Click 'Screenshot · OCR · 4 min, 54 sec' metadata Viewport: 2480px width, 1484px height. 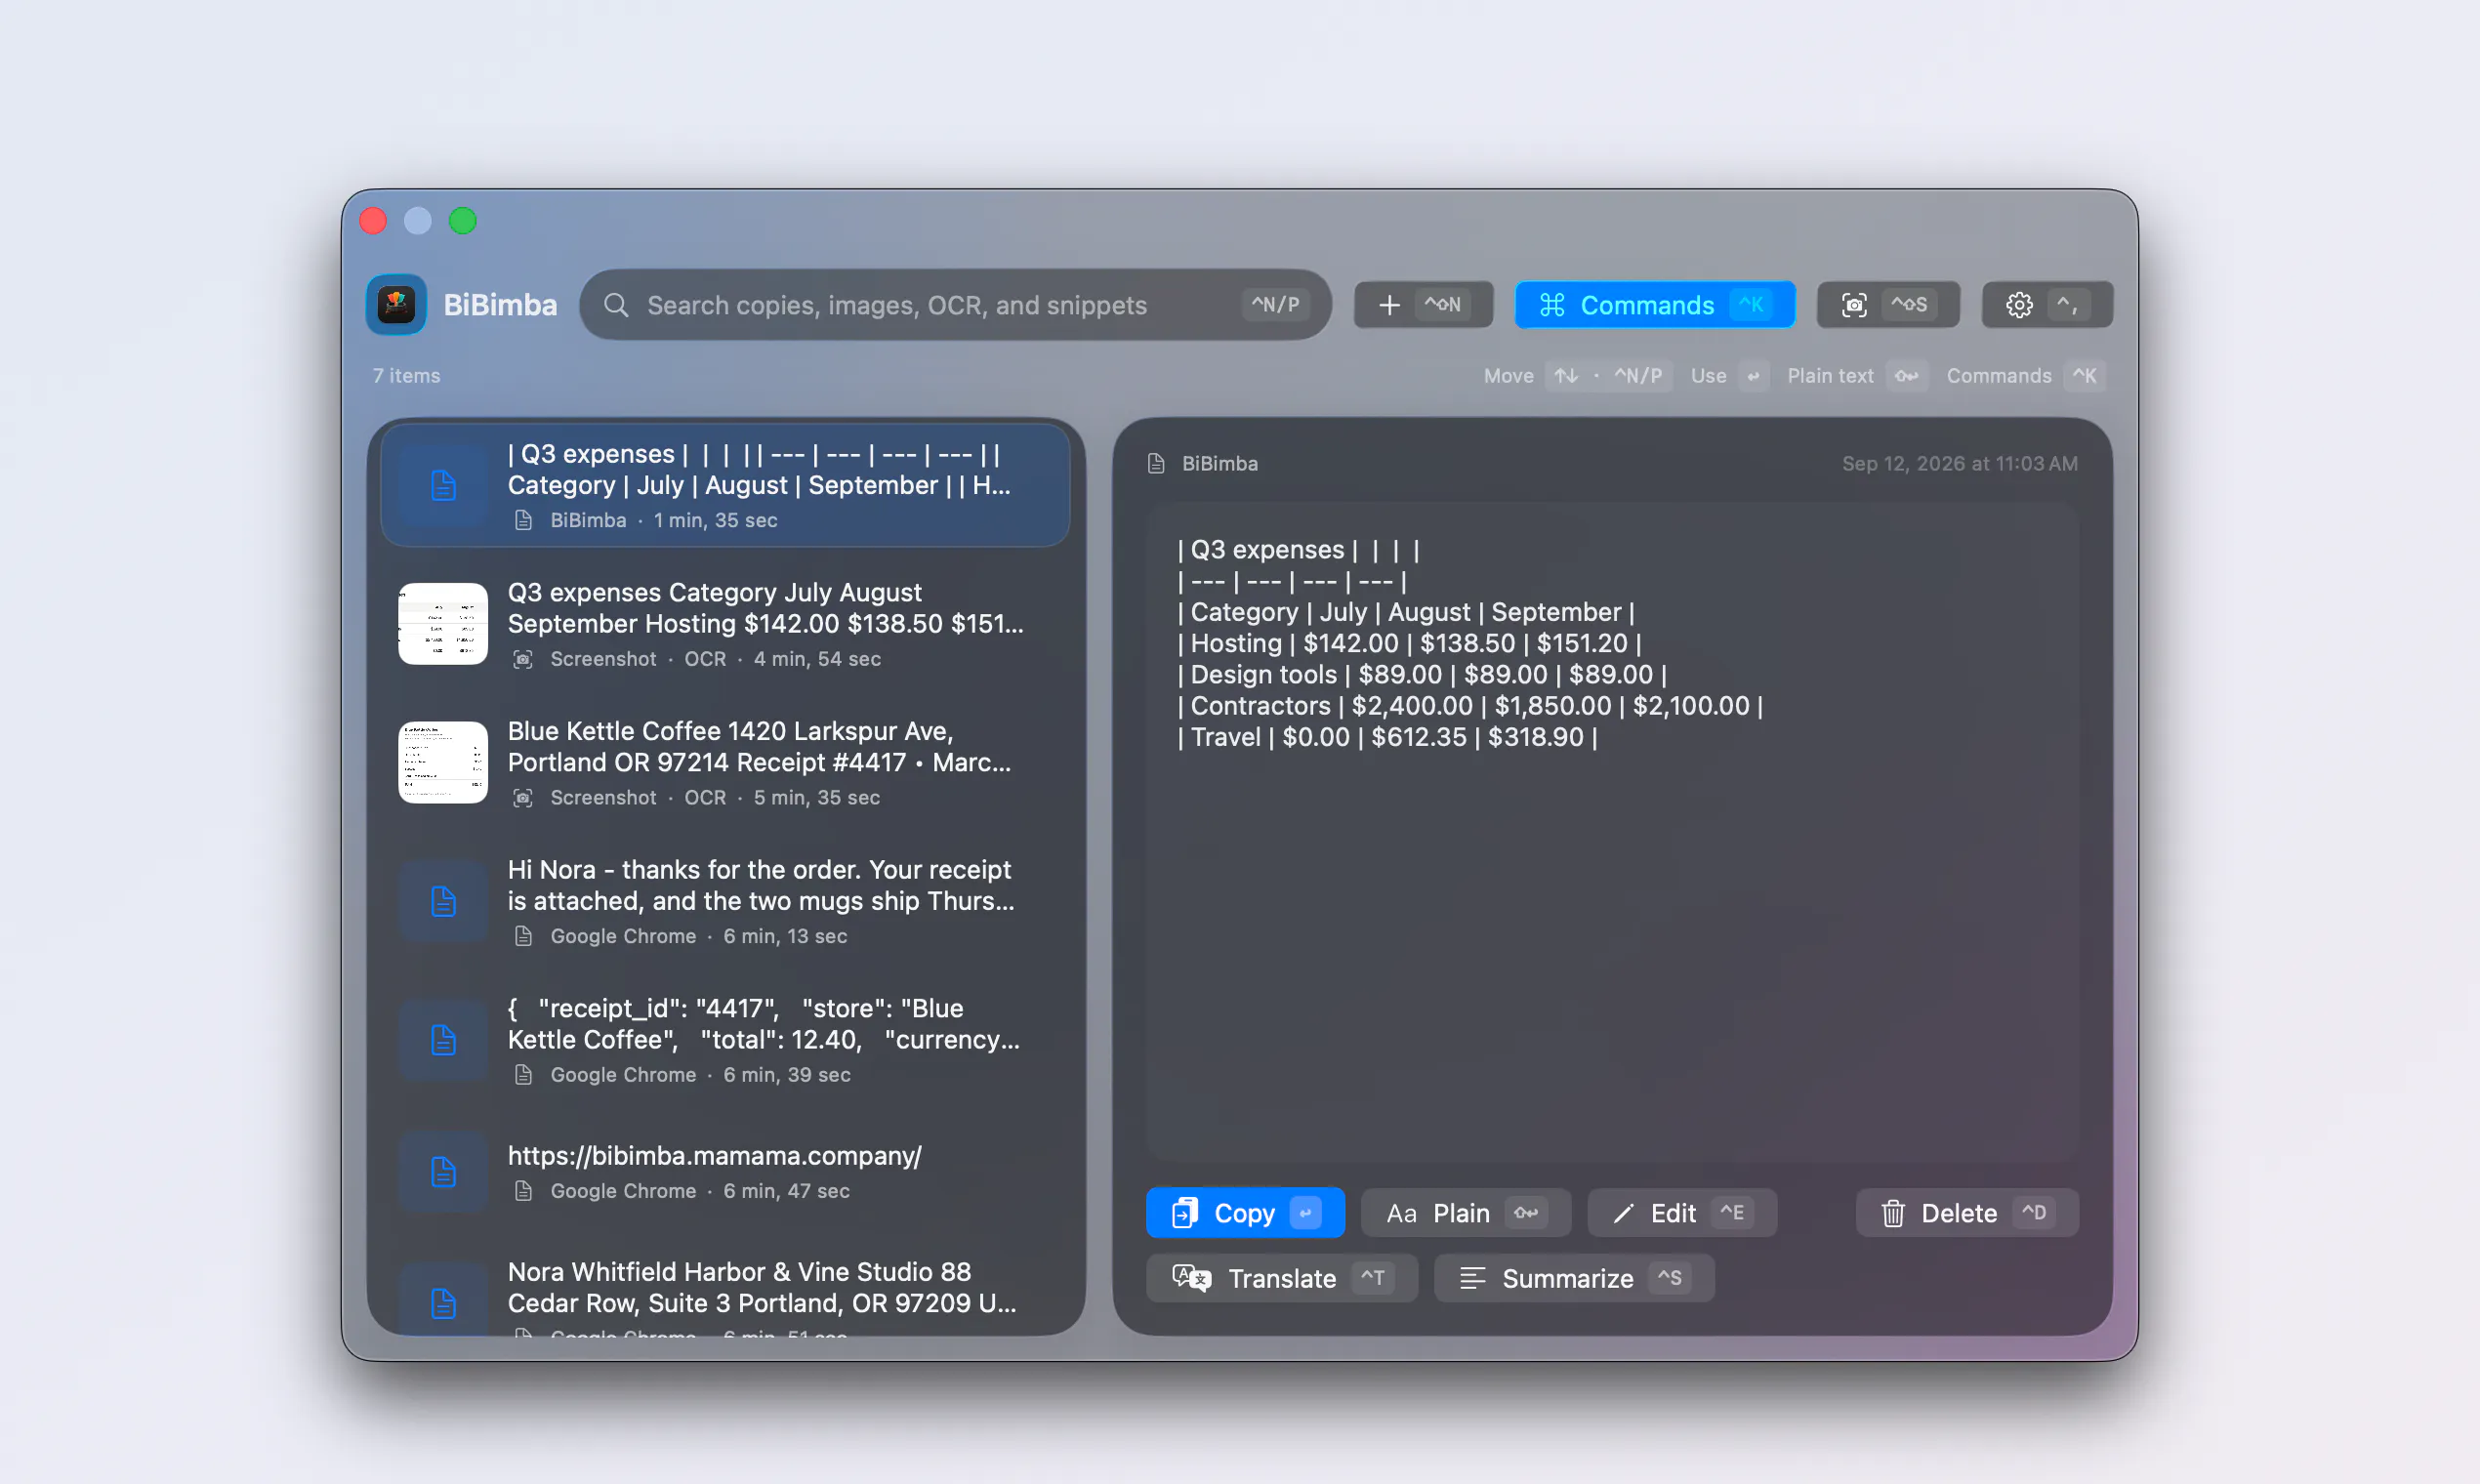714,659
